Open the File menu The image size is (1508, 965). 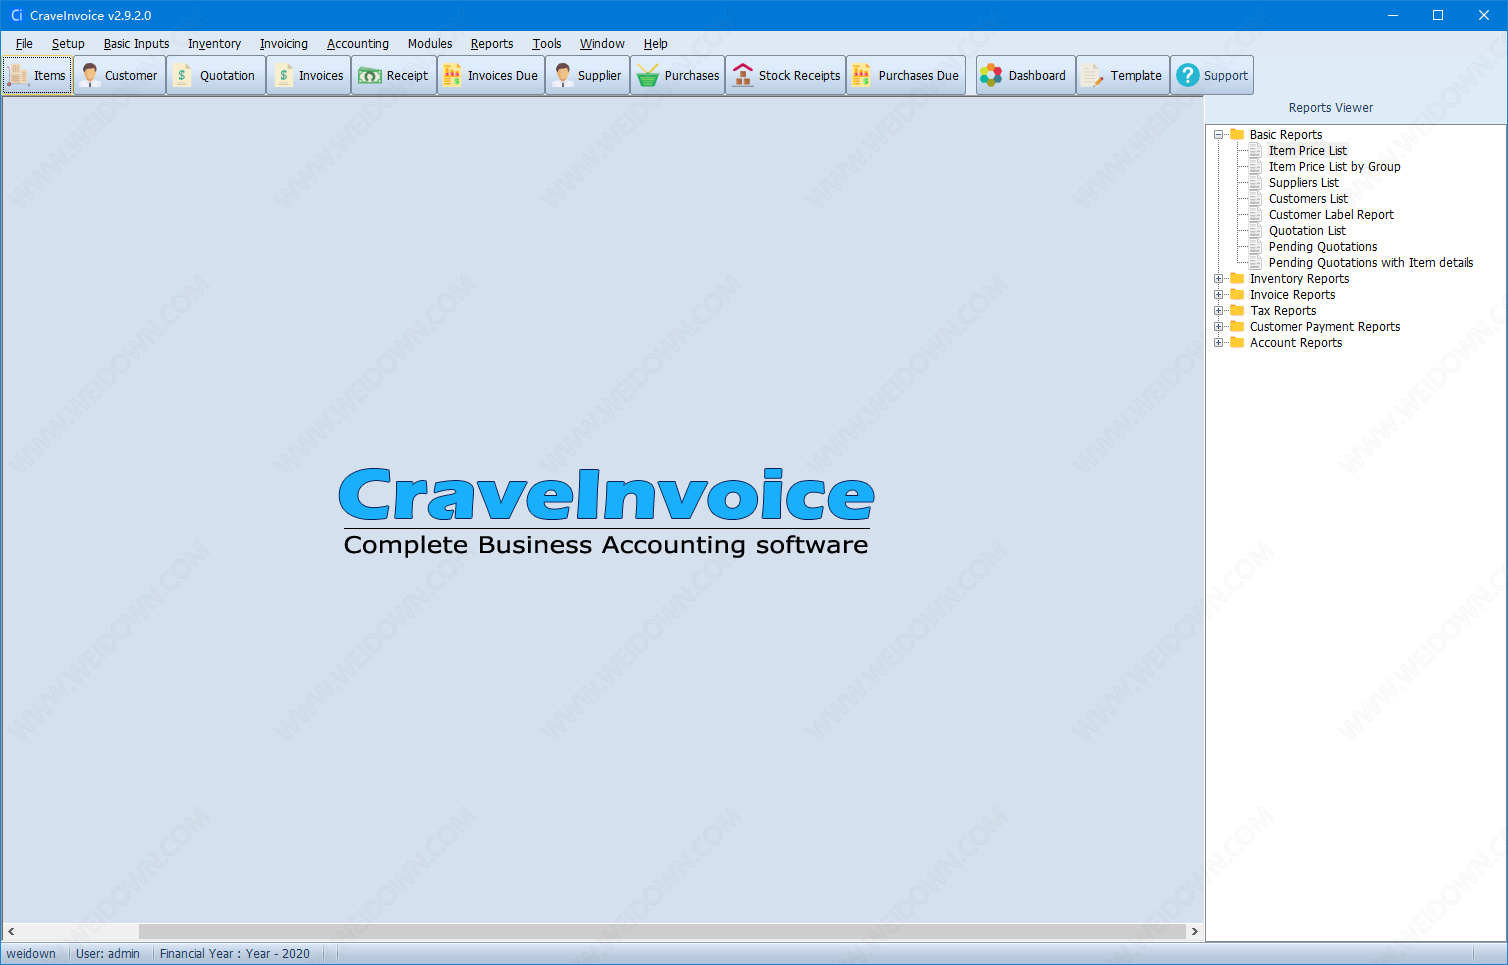pos(24,44)
